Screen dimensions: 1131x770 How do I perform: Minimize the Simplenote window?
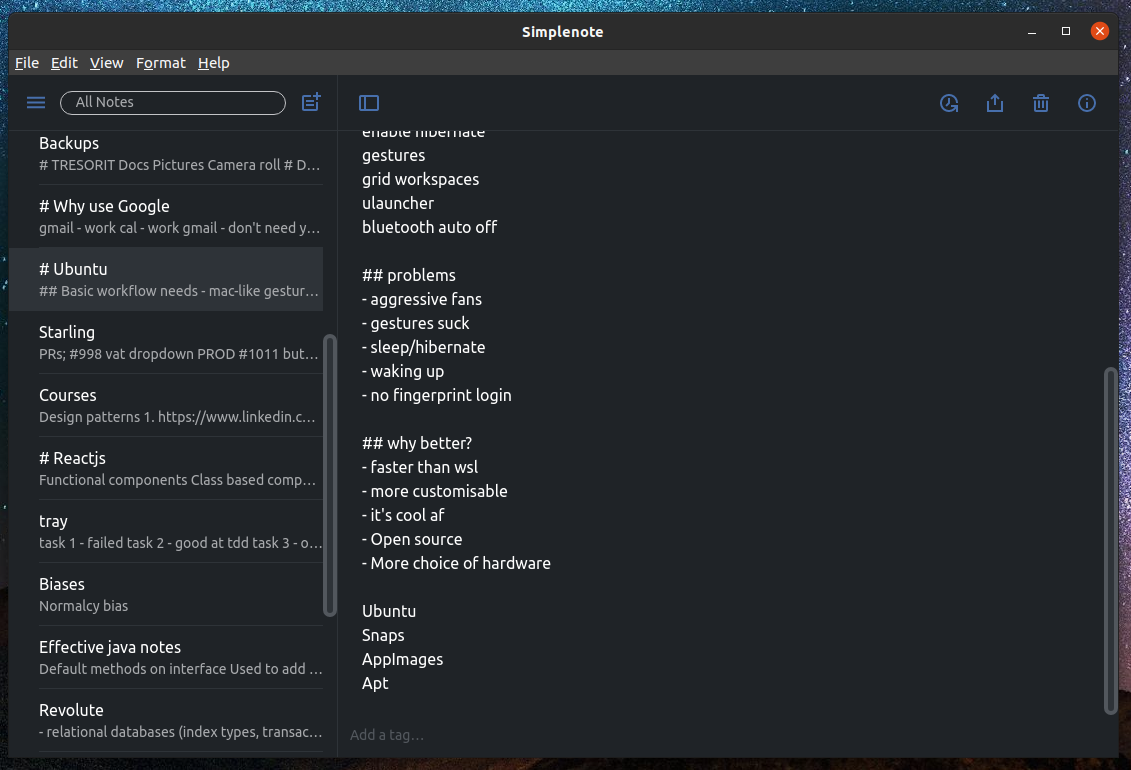tap(1032, 32)
